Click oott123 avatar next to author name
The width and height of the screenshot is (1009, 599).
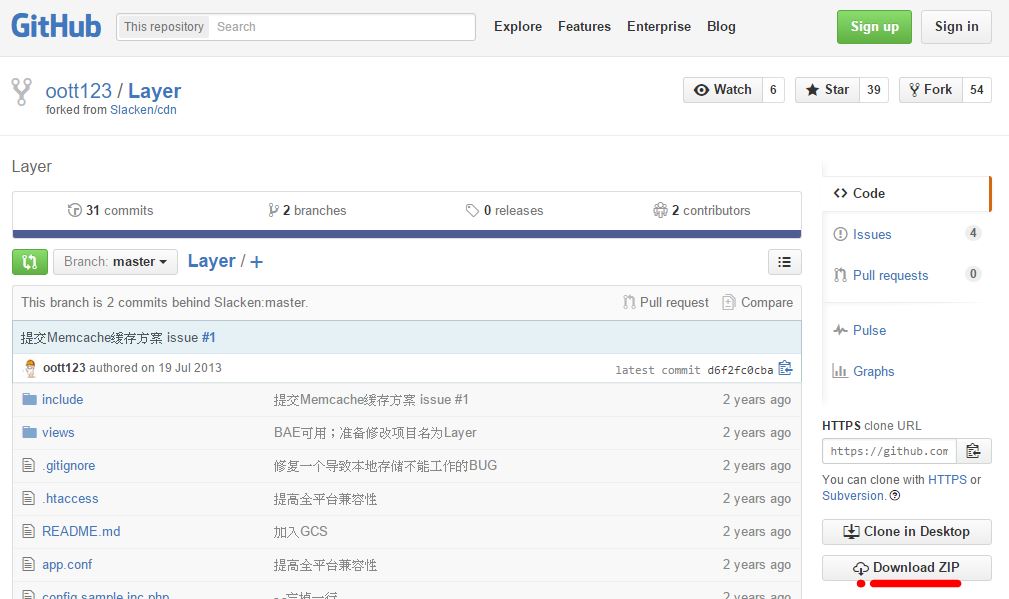click(30, 368)
